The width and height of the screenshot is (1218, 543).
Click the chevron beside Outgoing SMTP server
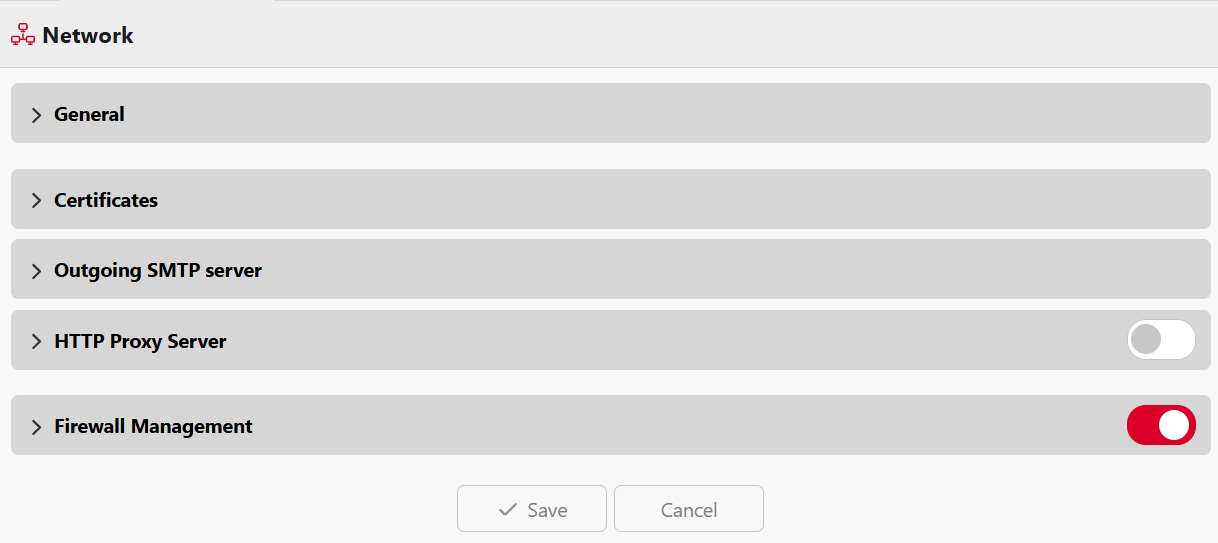[36, 271]
